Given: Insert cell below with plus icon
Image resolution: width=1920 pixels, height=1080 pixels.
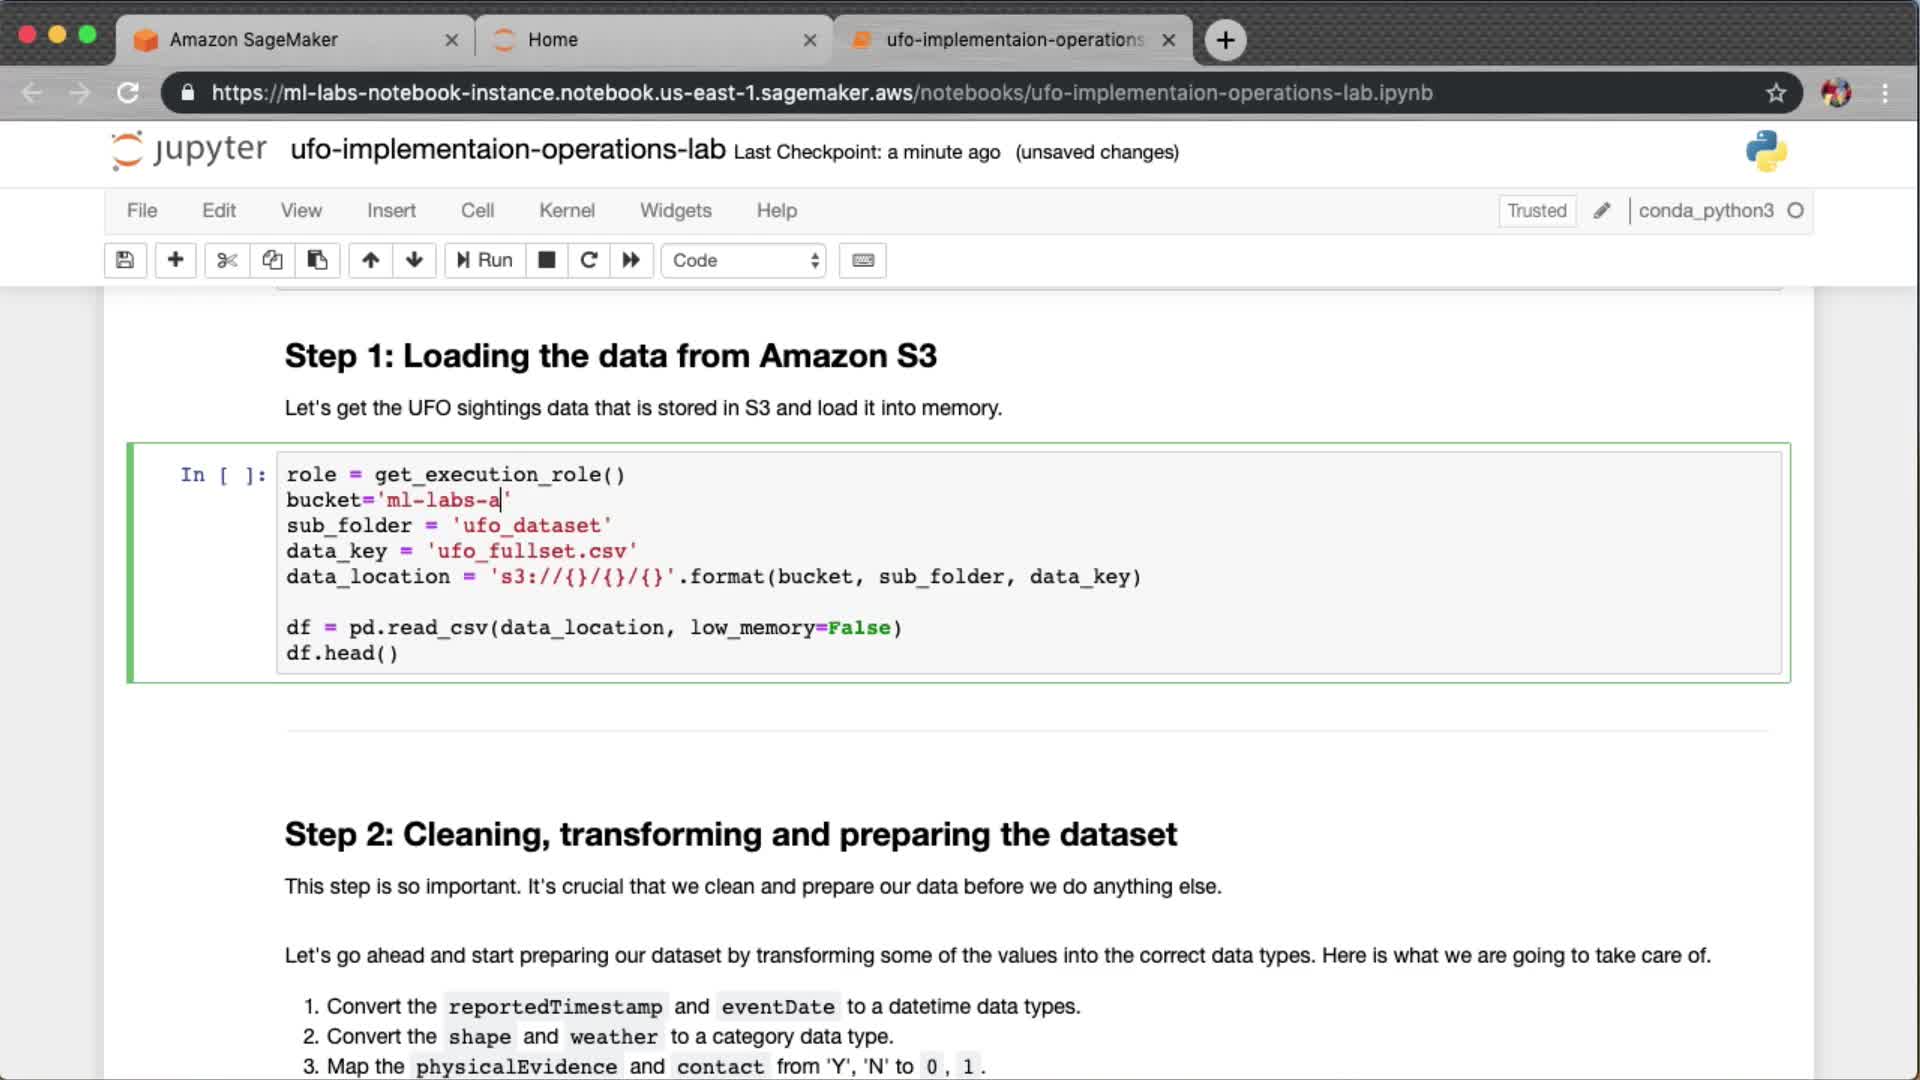Looking at the screenshot, I should click(x=175, y=260).
